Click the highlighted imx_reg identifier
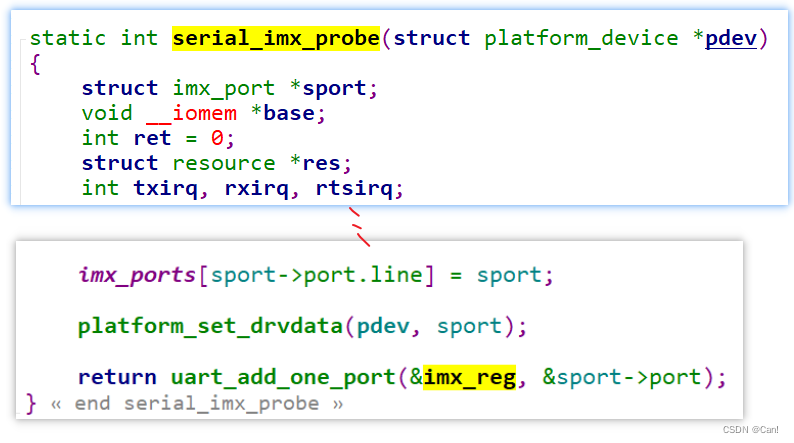The image size is (794, 443). pos(469,377)
